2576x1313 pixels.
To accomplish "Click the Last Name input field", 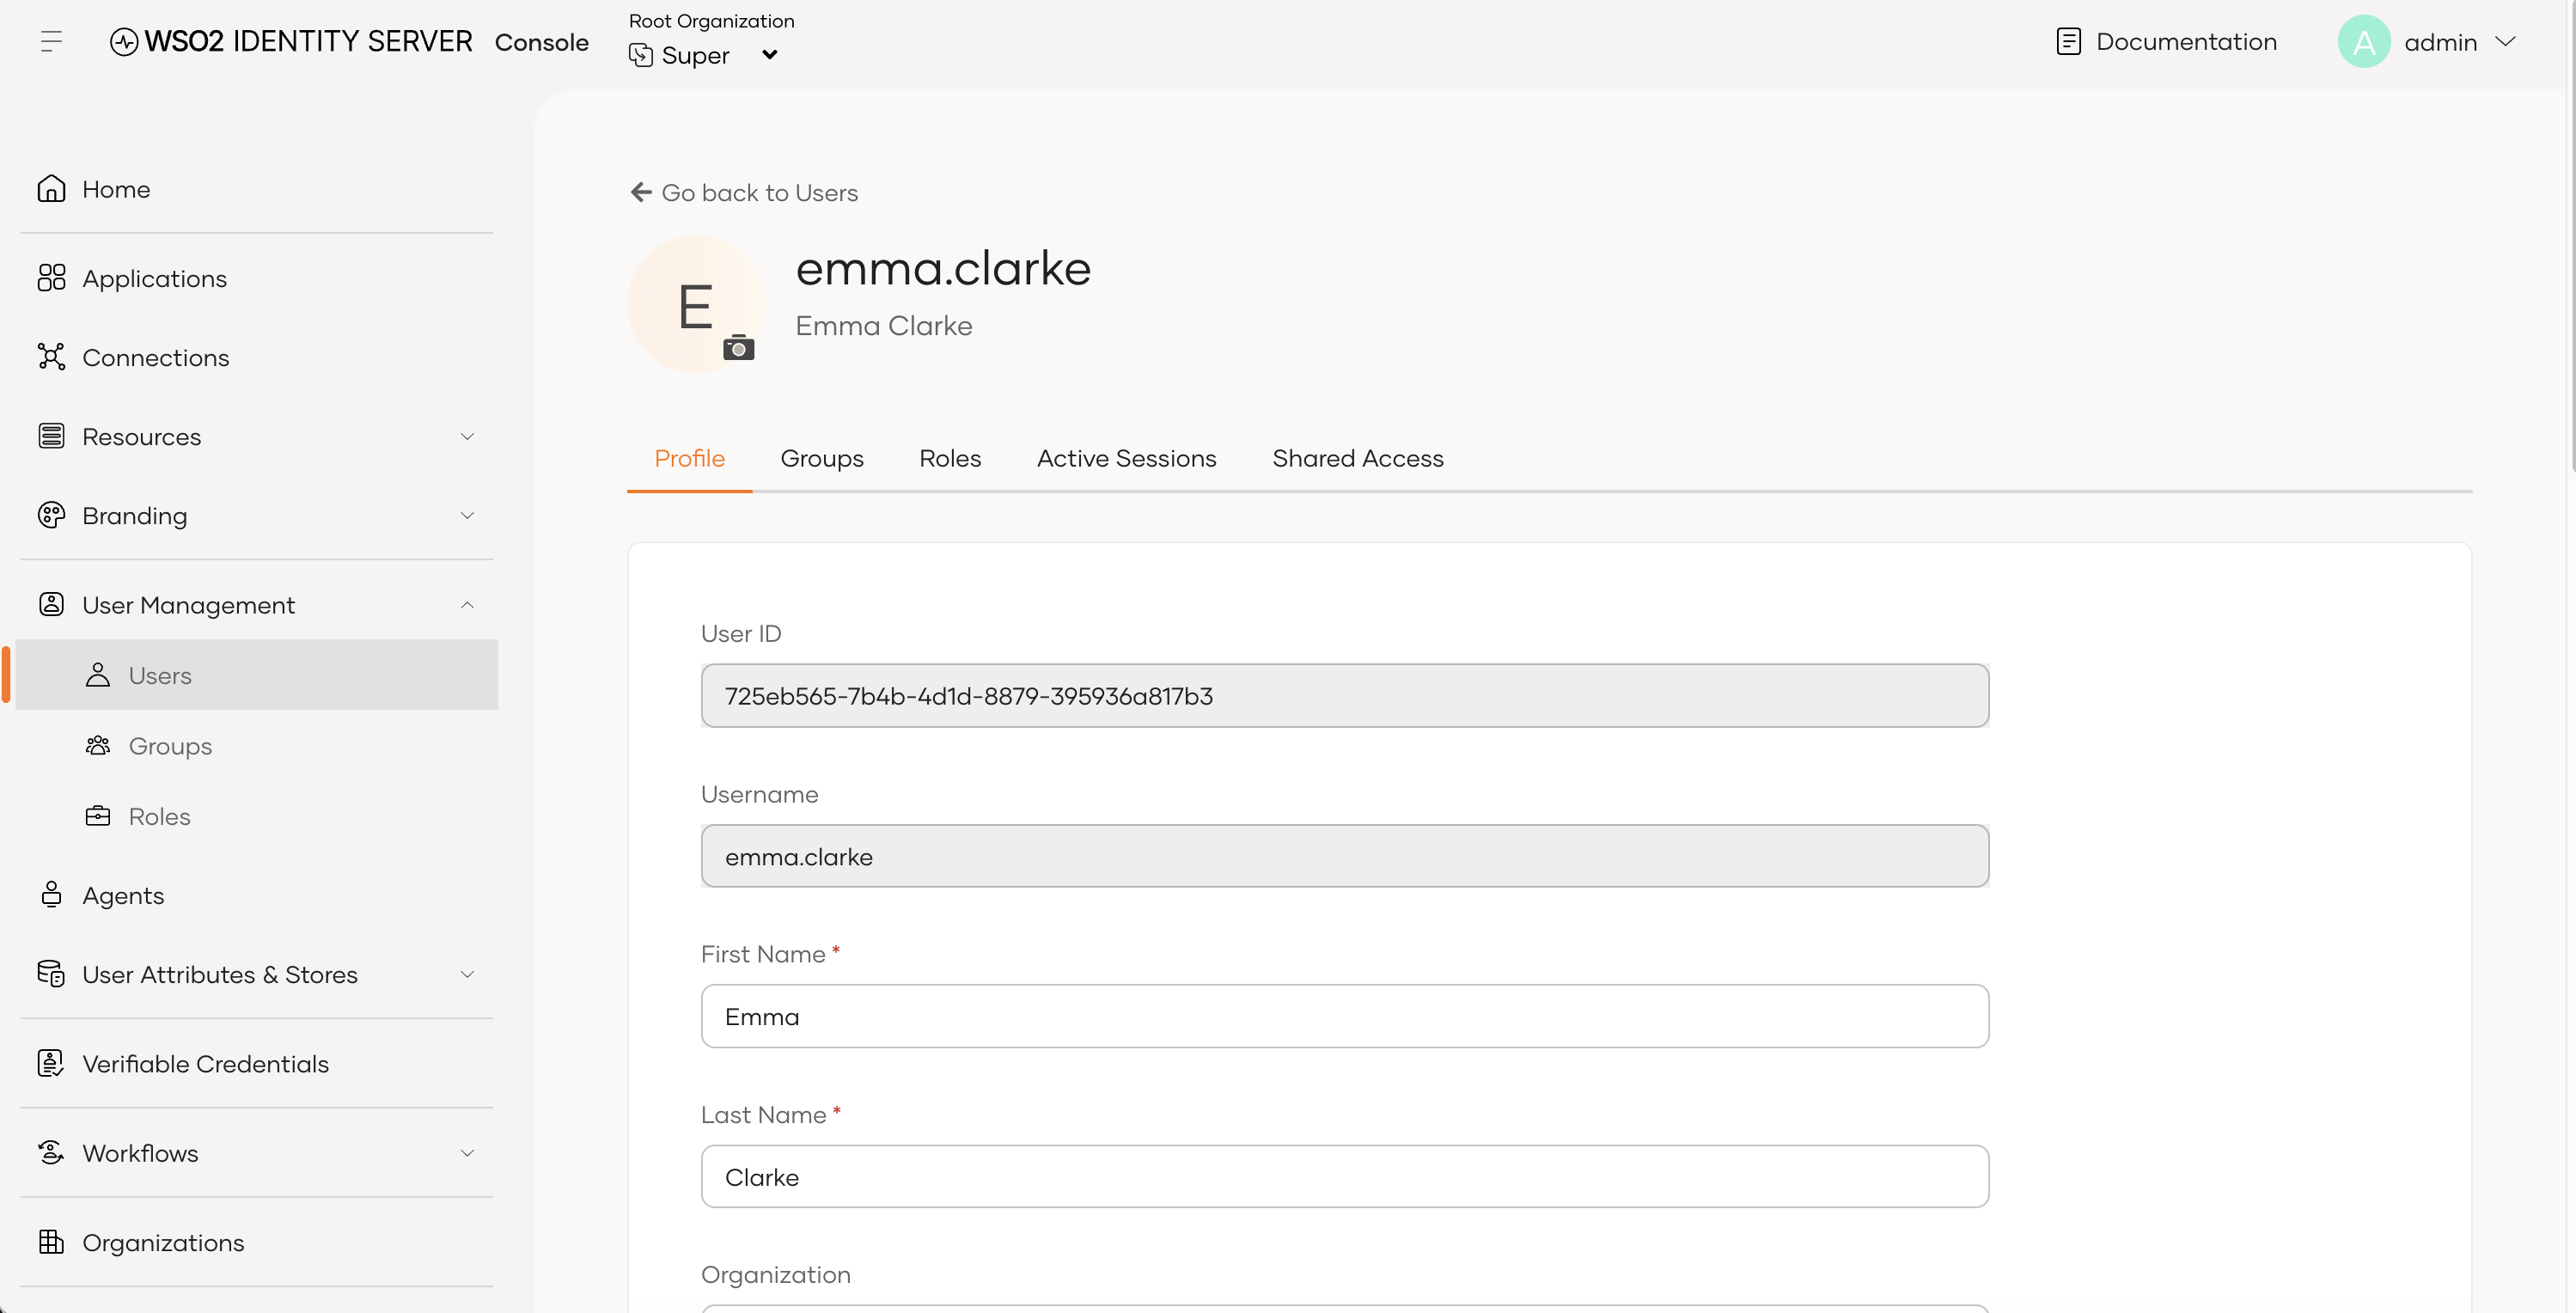I will pyautogui.click(x=1345, y=1176).
